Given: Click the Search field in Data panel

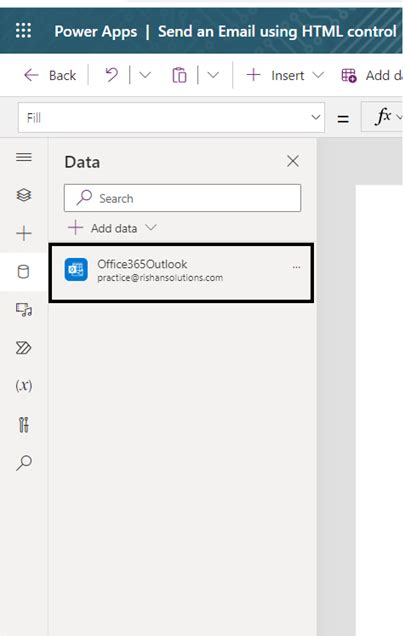Looking at the screenshot, I should point(182,198).
